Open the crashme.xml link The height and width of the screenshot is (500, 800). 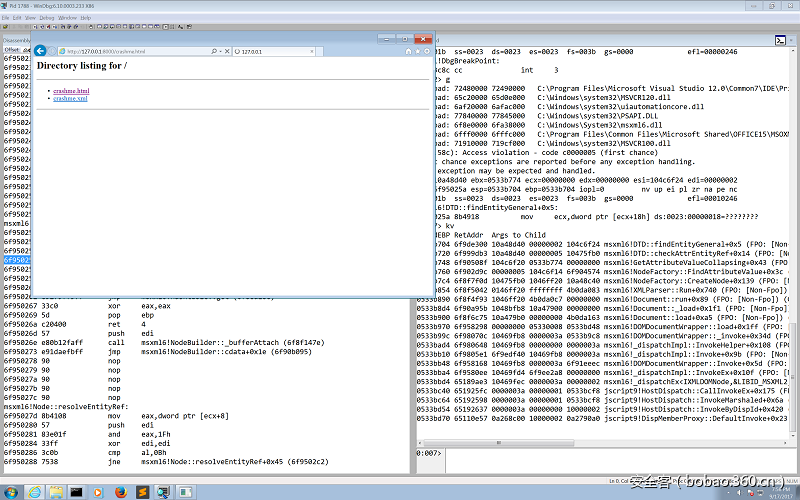click(70, 99)
